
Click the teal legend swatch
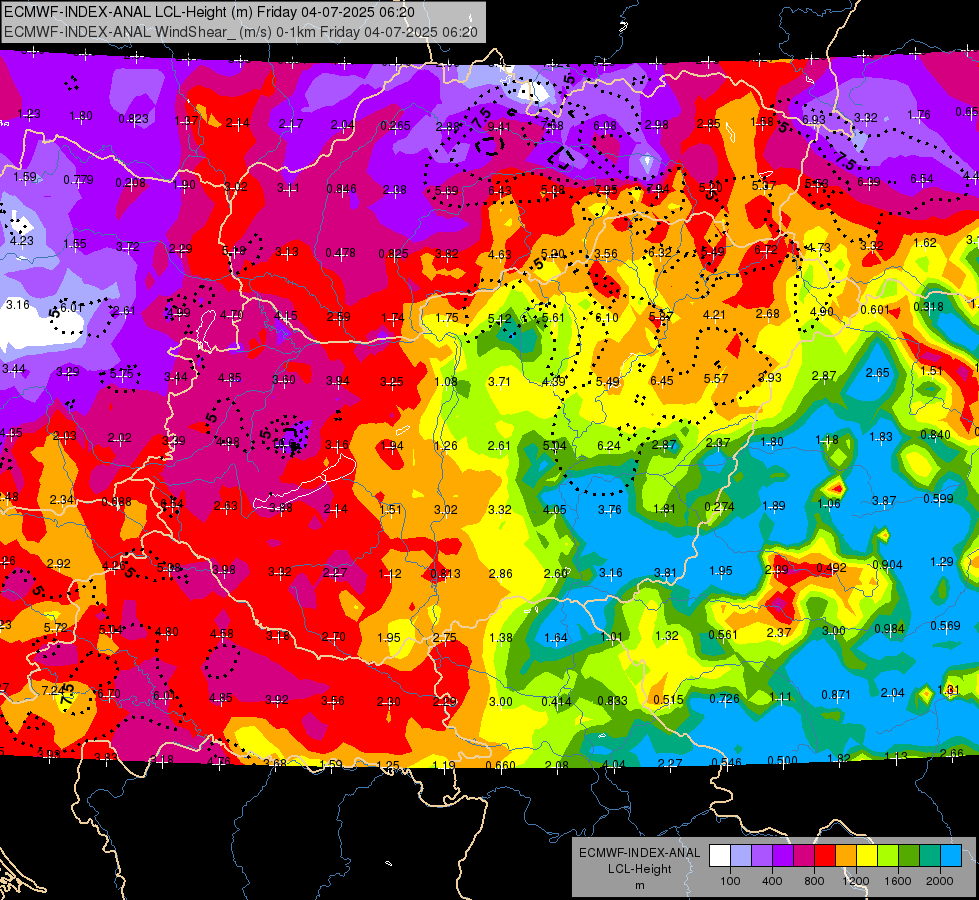pyautogui.click(x=930, y=856)
